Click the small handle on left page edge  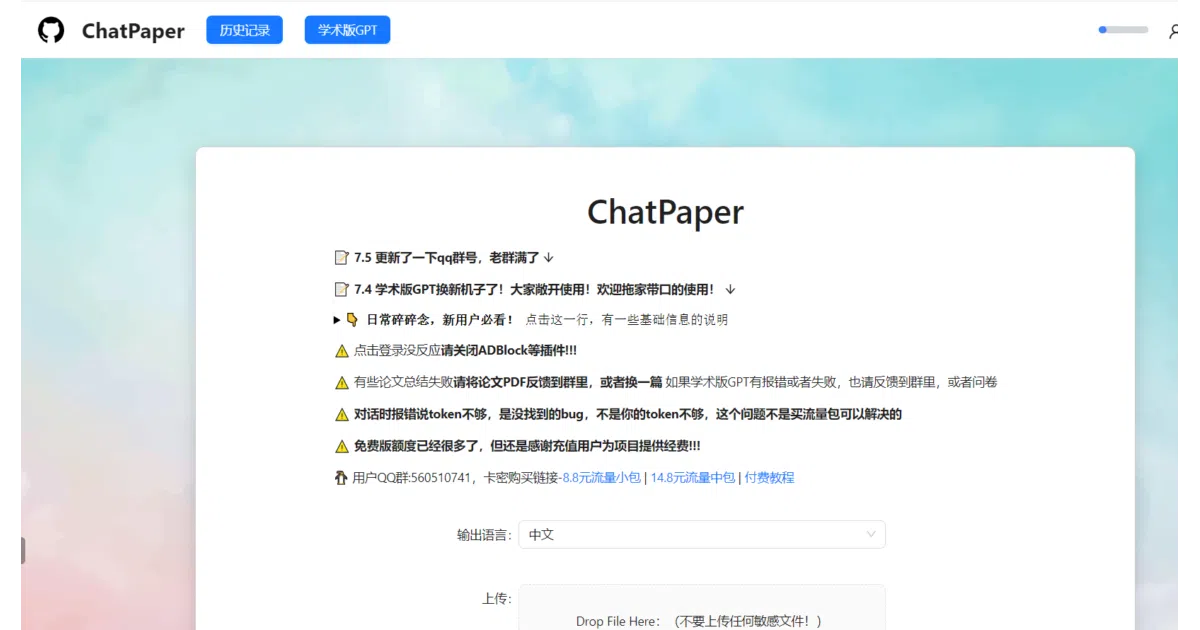23,550
